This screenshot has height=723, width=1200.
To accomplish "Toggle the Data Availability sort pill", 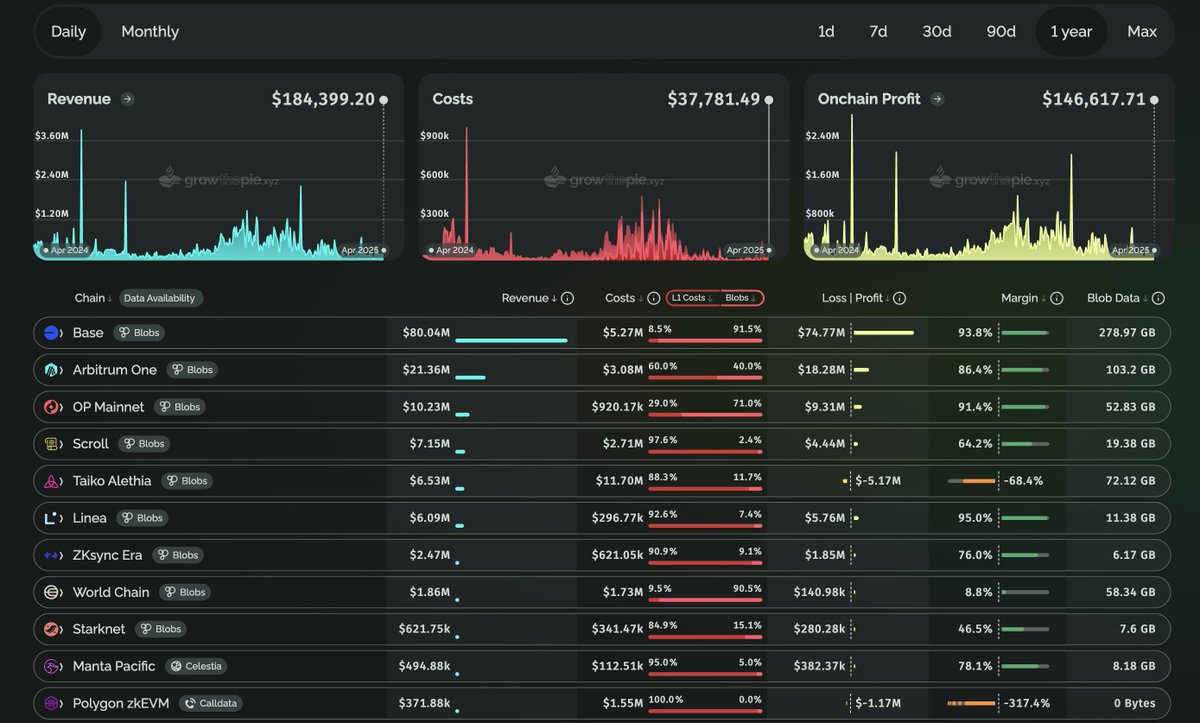I will [x=161, y=298].
